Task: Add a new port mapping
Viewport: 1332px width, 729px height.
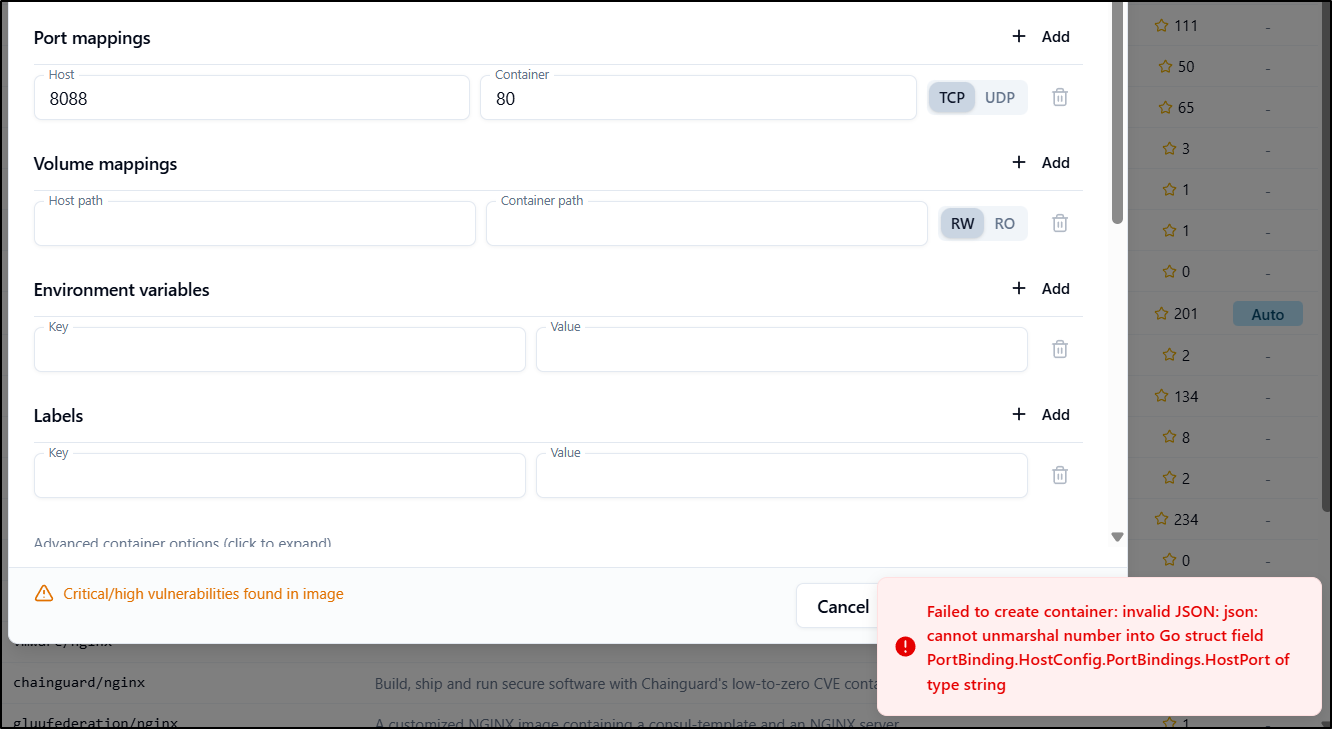Action: pos(1041,37)
